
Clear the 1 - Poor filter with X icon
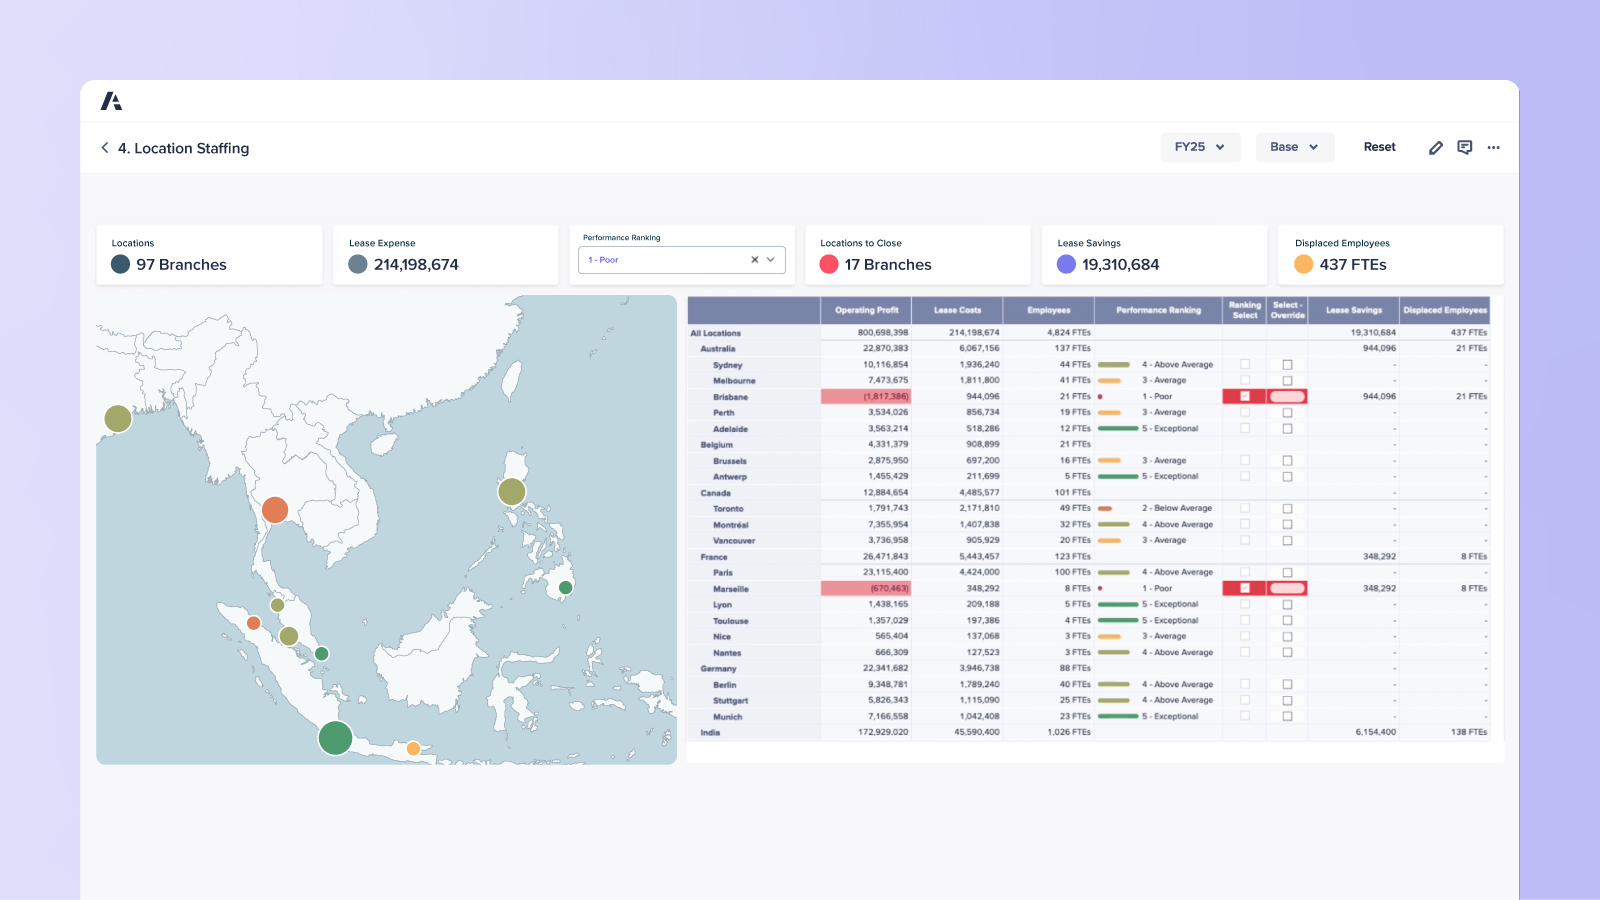click(754, 259)
